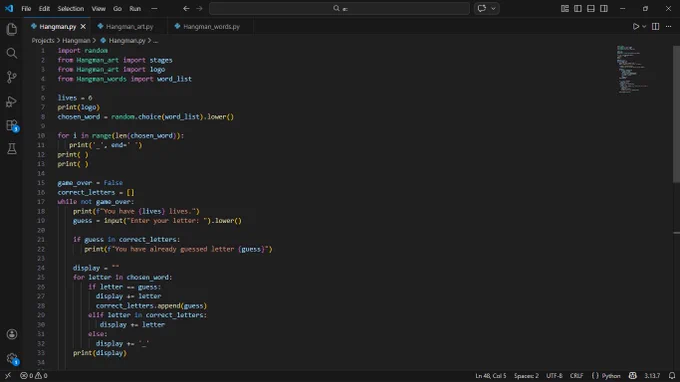The height and width of the screenshot is (382, 680).
Task: Open Customize Layout icon
Action: pyautogui.click(x=565, y=8)
